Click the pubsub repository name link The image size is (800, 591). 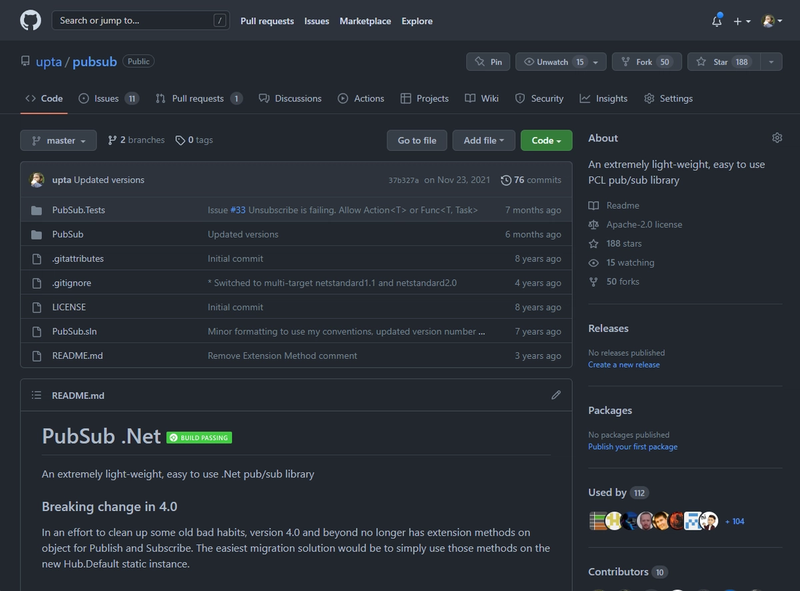(94, 62)
